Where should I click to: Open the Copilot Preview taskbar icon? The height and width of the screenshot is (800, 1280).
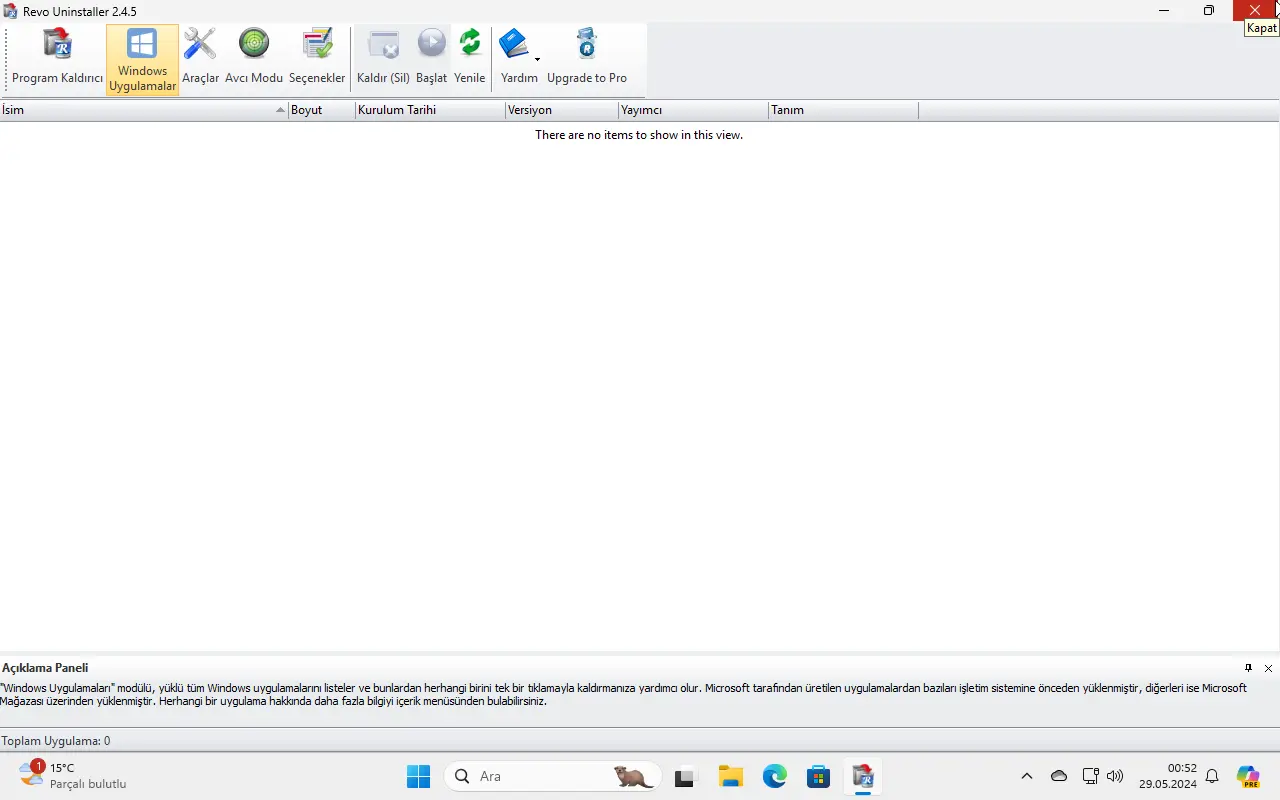[x=1248, y=776]
